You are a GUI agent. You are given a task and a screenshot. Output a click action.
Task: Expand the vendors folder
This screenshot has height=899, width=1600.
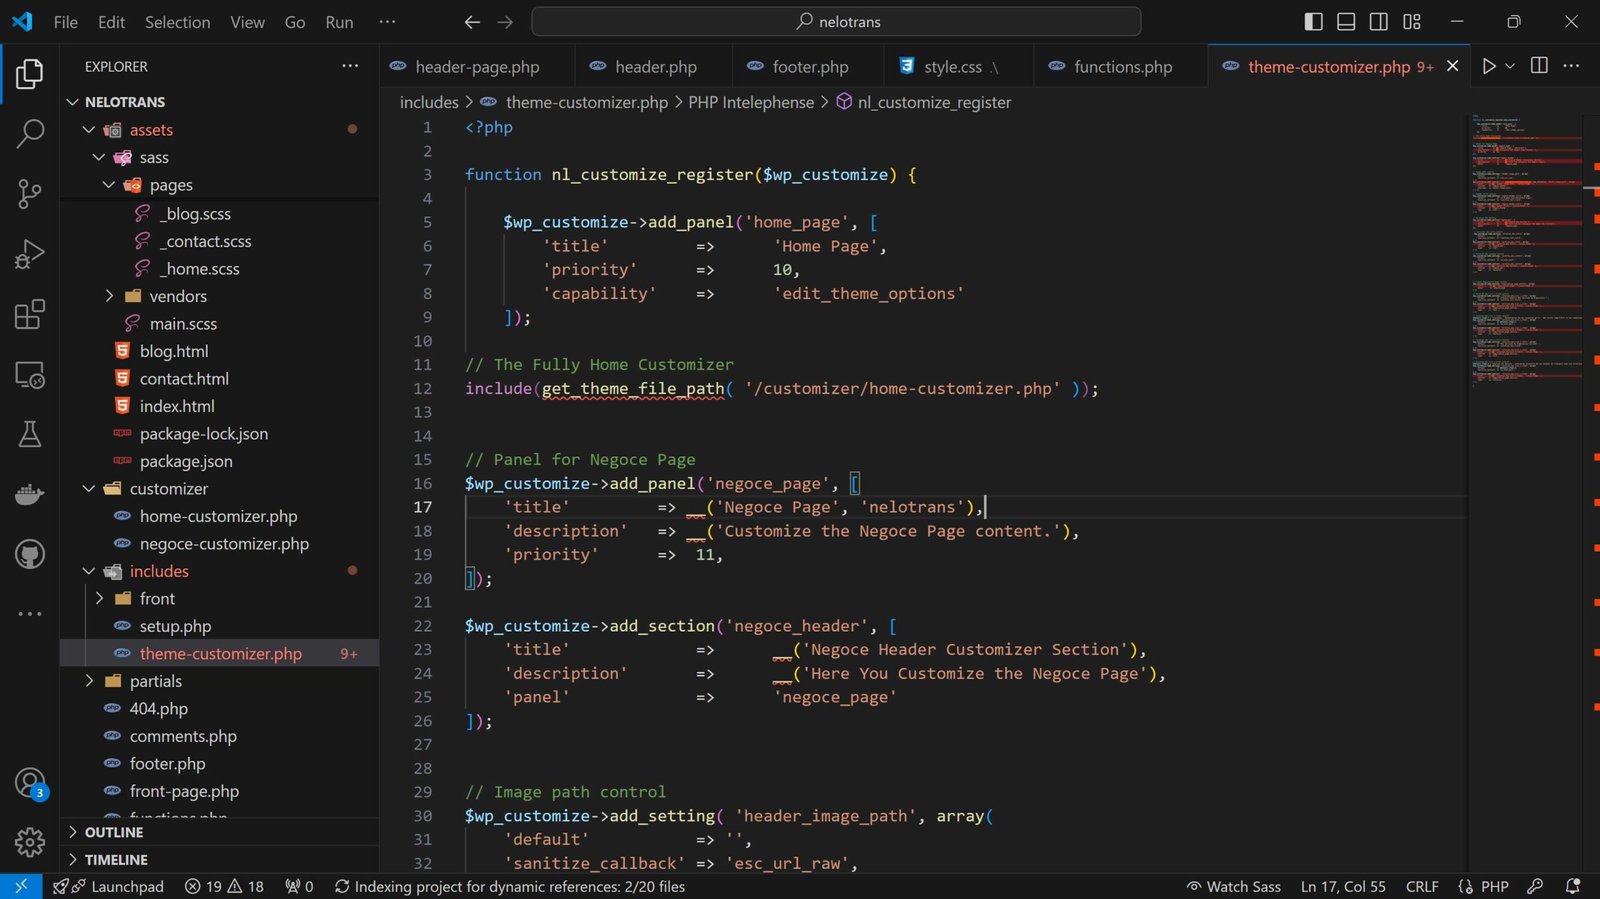(177, 296)
